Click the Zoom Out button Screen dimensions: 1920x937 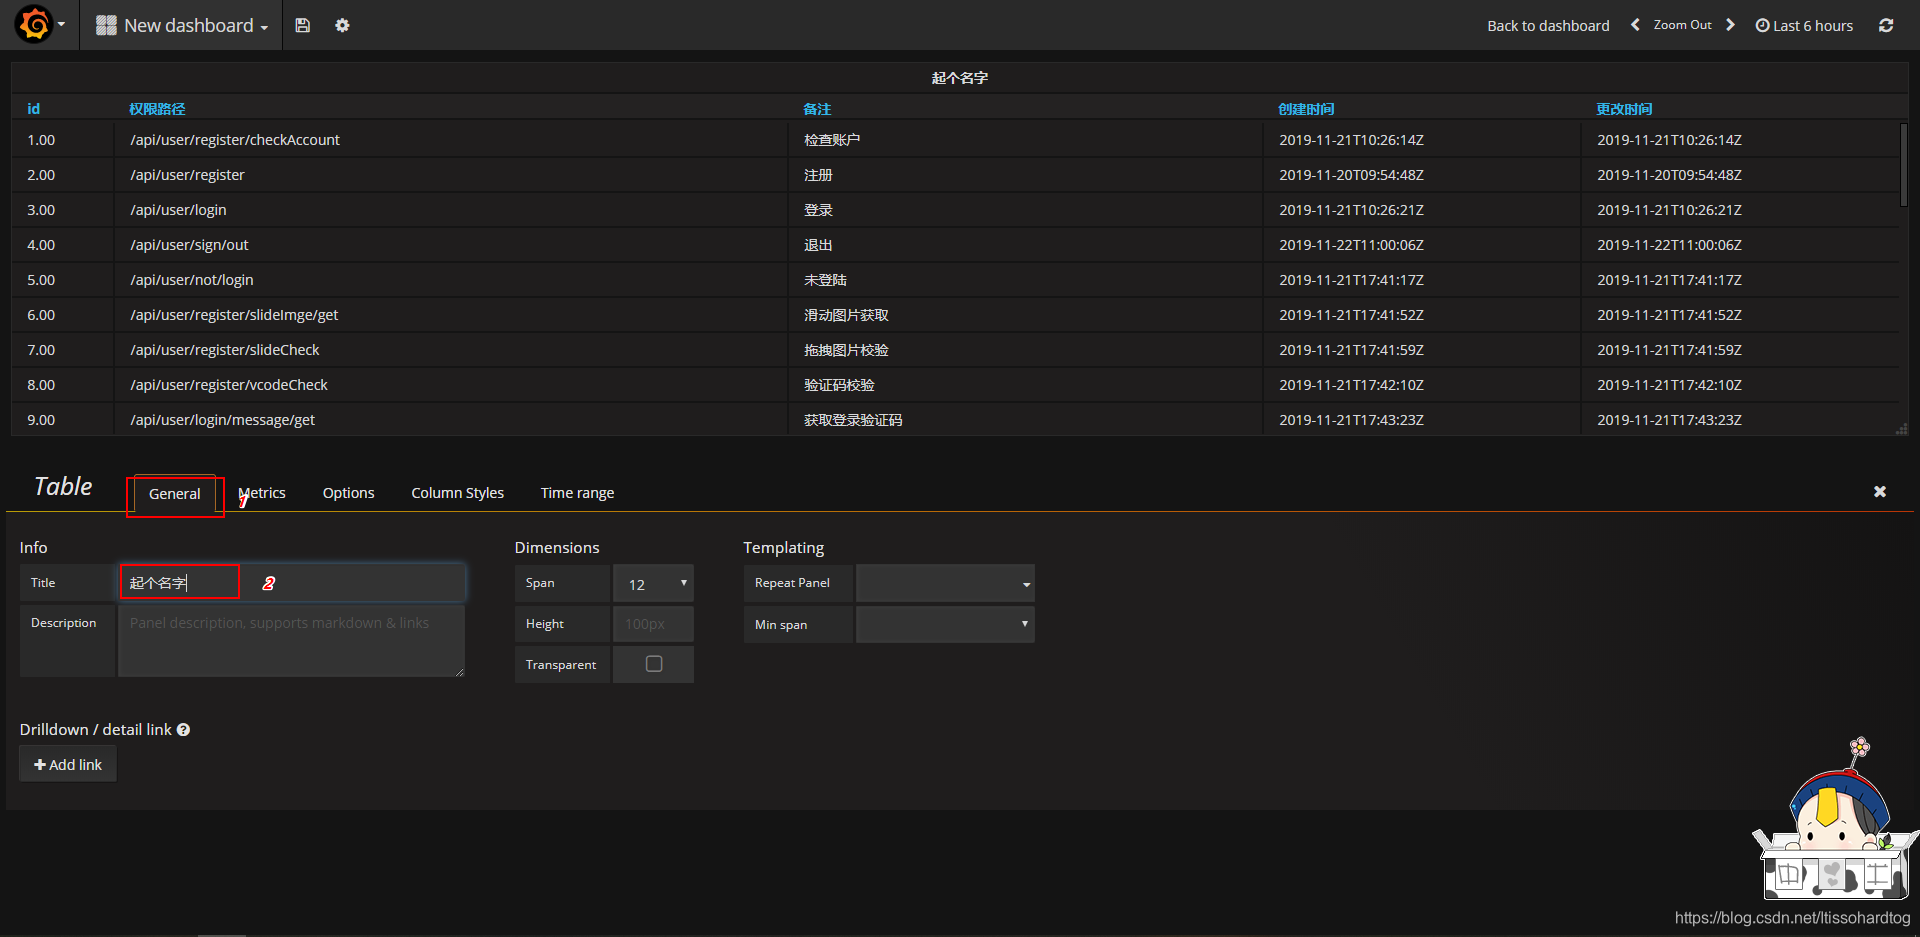click(x=1682, y=25)
